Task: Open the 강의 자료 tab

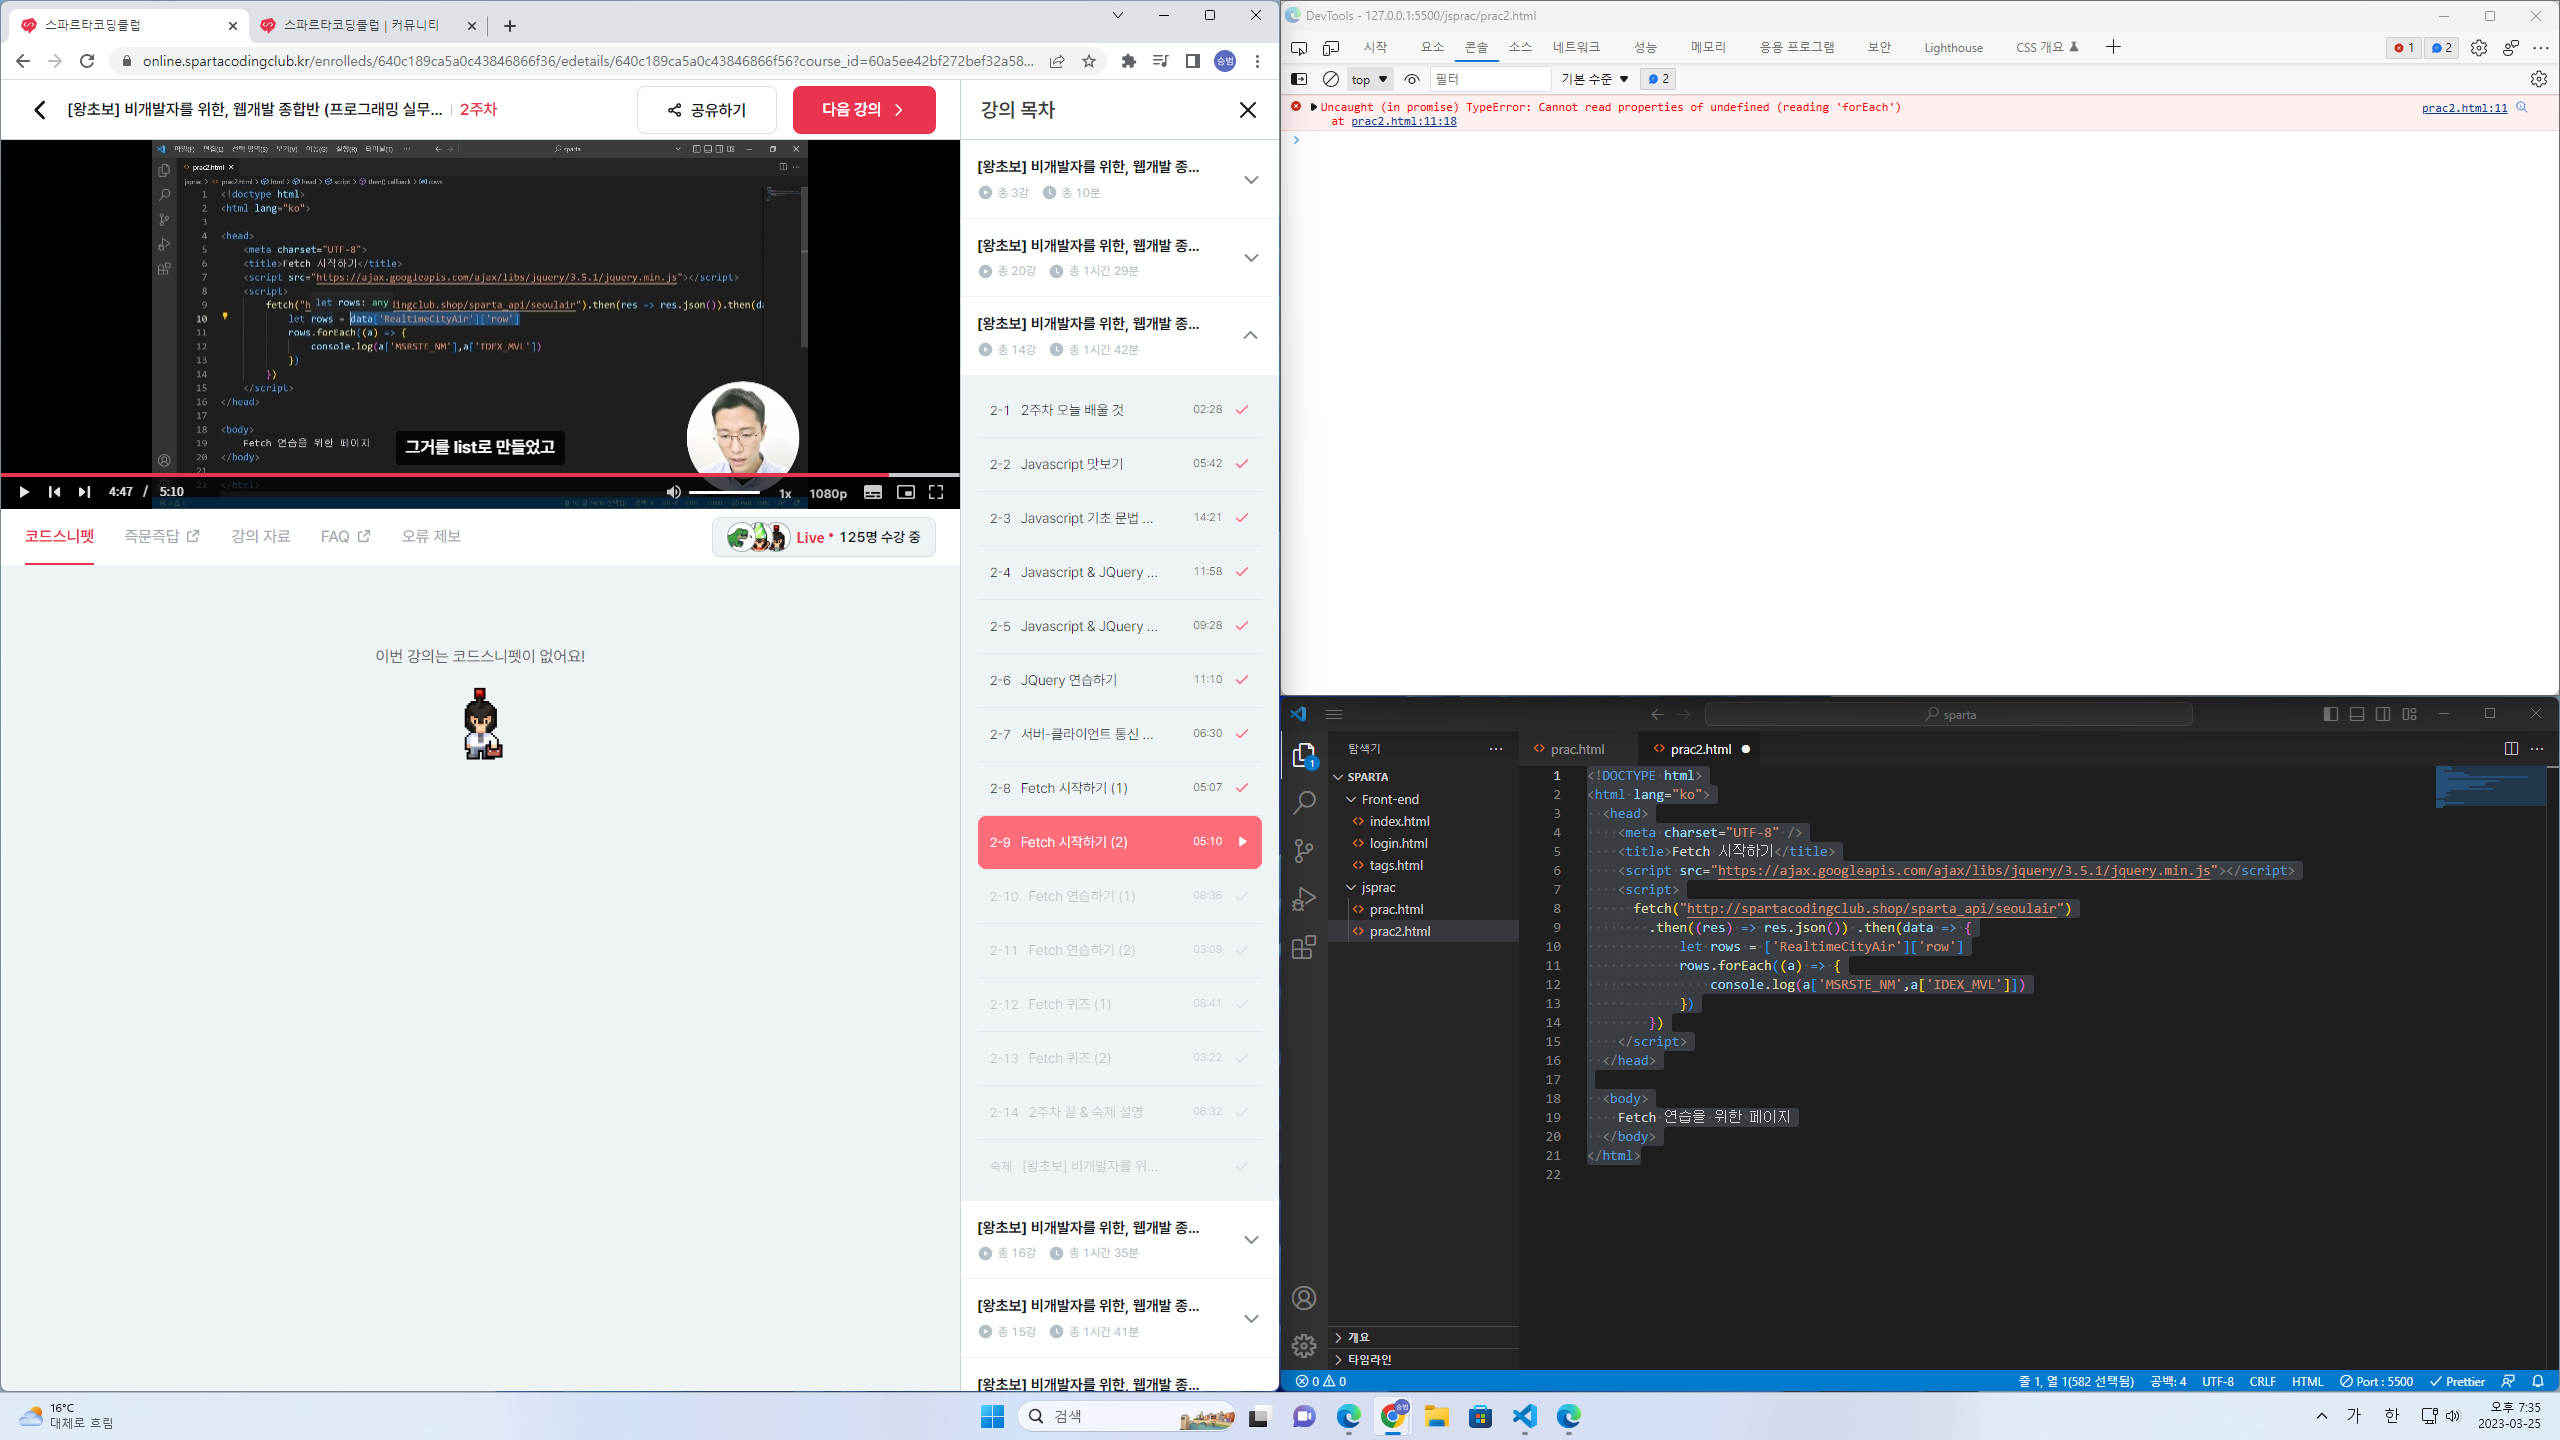Action: [x=260, y=537]
